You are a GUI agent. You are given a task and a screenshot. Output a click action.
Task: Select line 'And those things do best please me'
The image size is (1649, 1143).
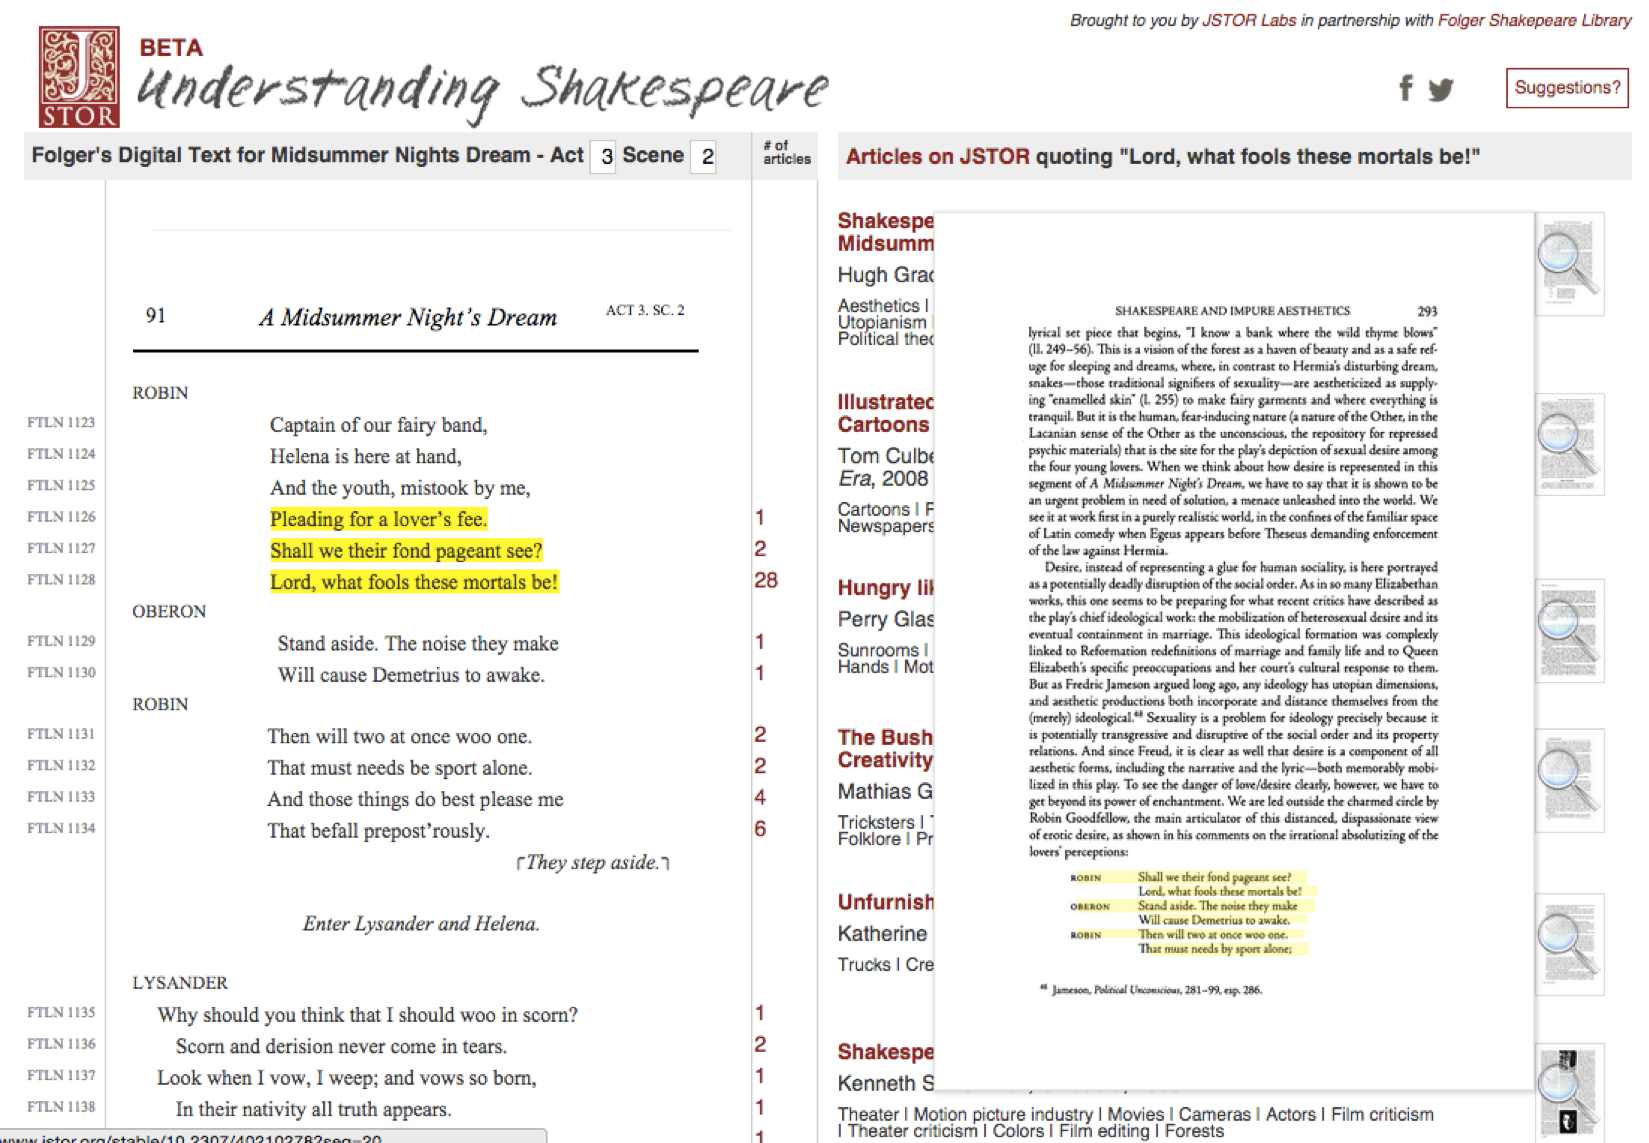pyautogui.click(x=415, y=800)
